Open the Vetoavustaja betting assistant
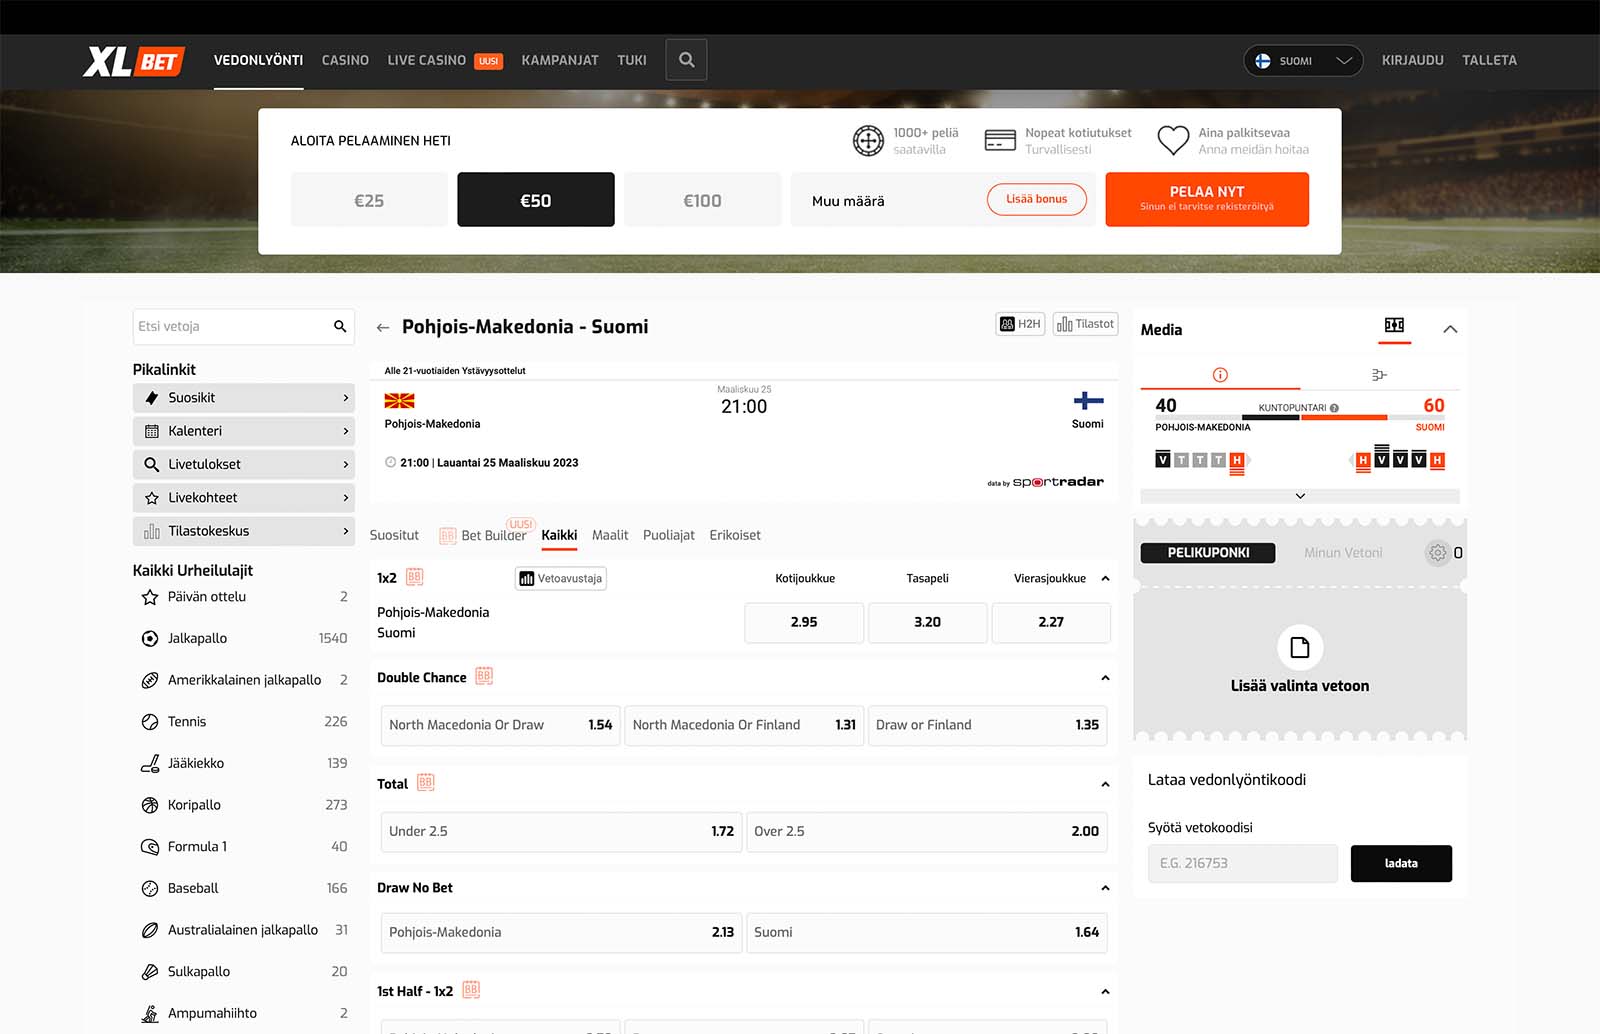Image resolution: width=1600 pixels, height=1034 pixels. 561,579
